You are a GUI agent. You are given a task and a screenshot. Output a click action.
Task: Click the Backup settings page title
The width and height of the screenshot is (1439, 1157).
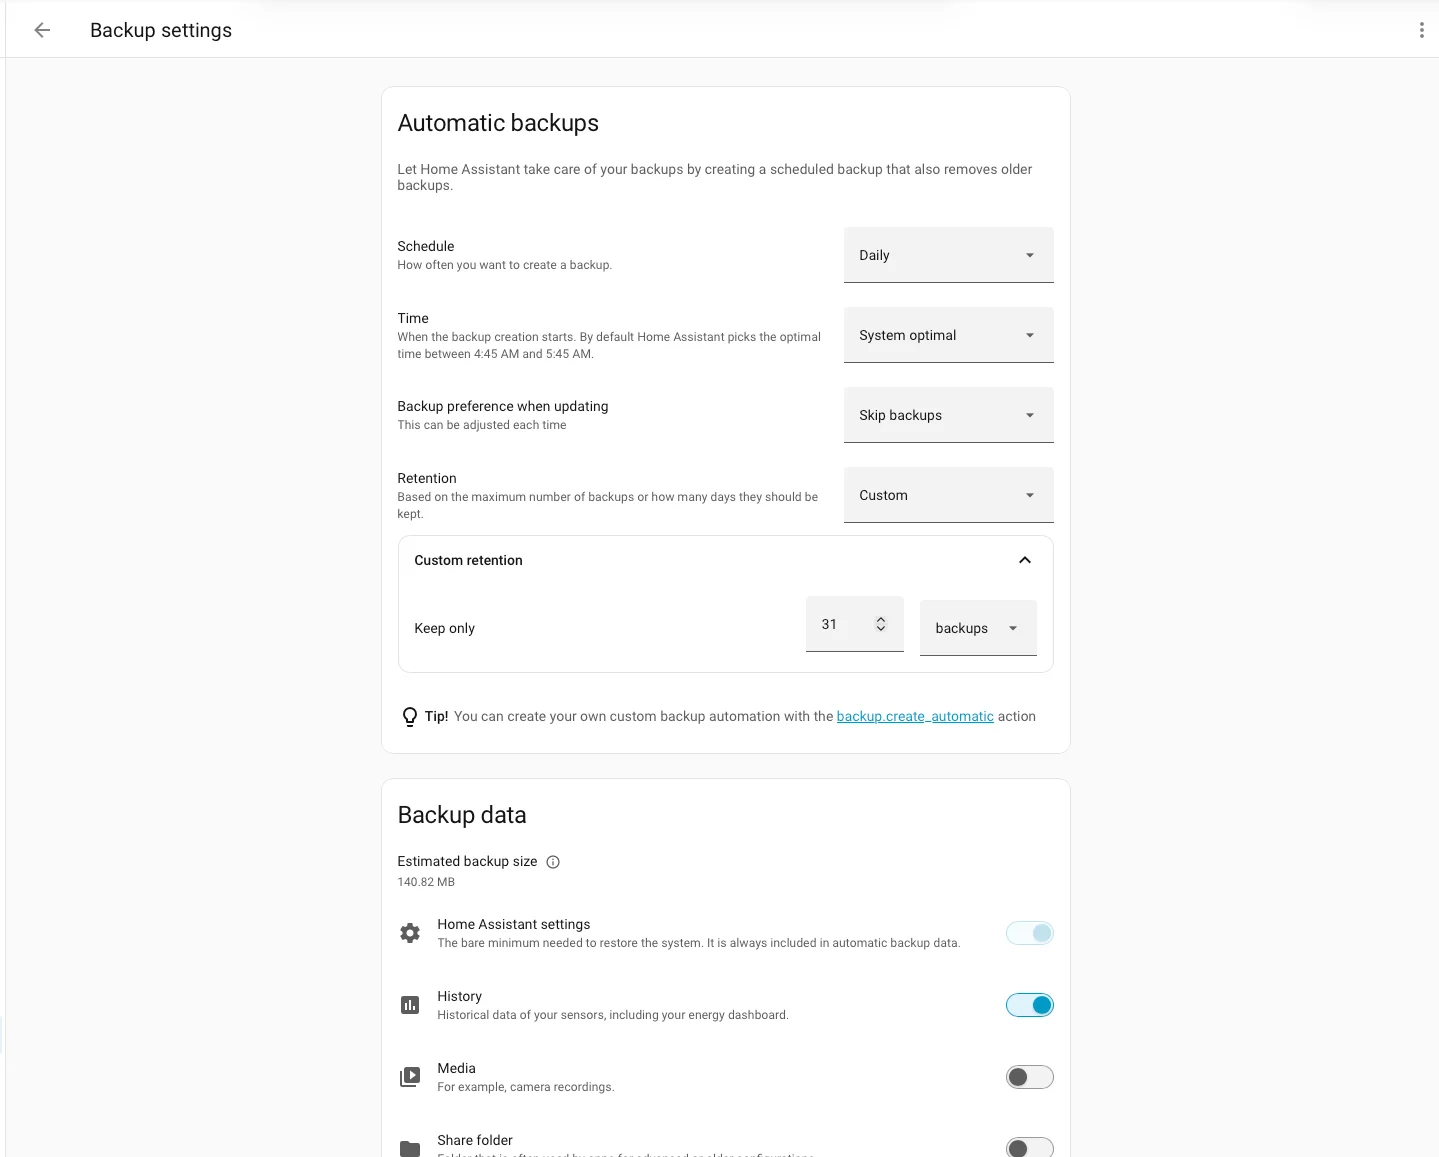click(161, 30)
